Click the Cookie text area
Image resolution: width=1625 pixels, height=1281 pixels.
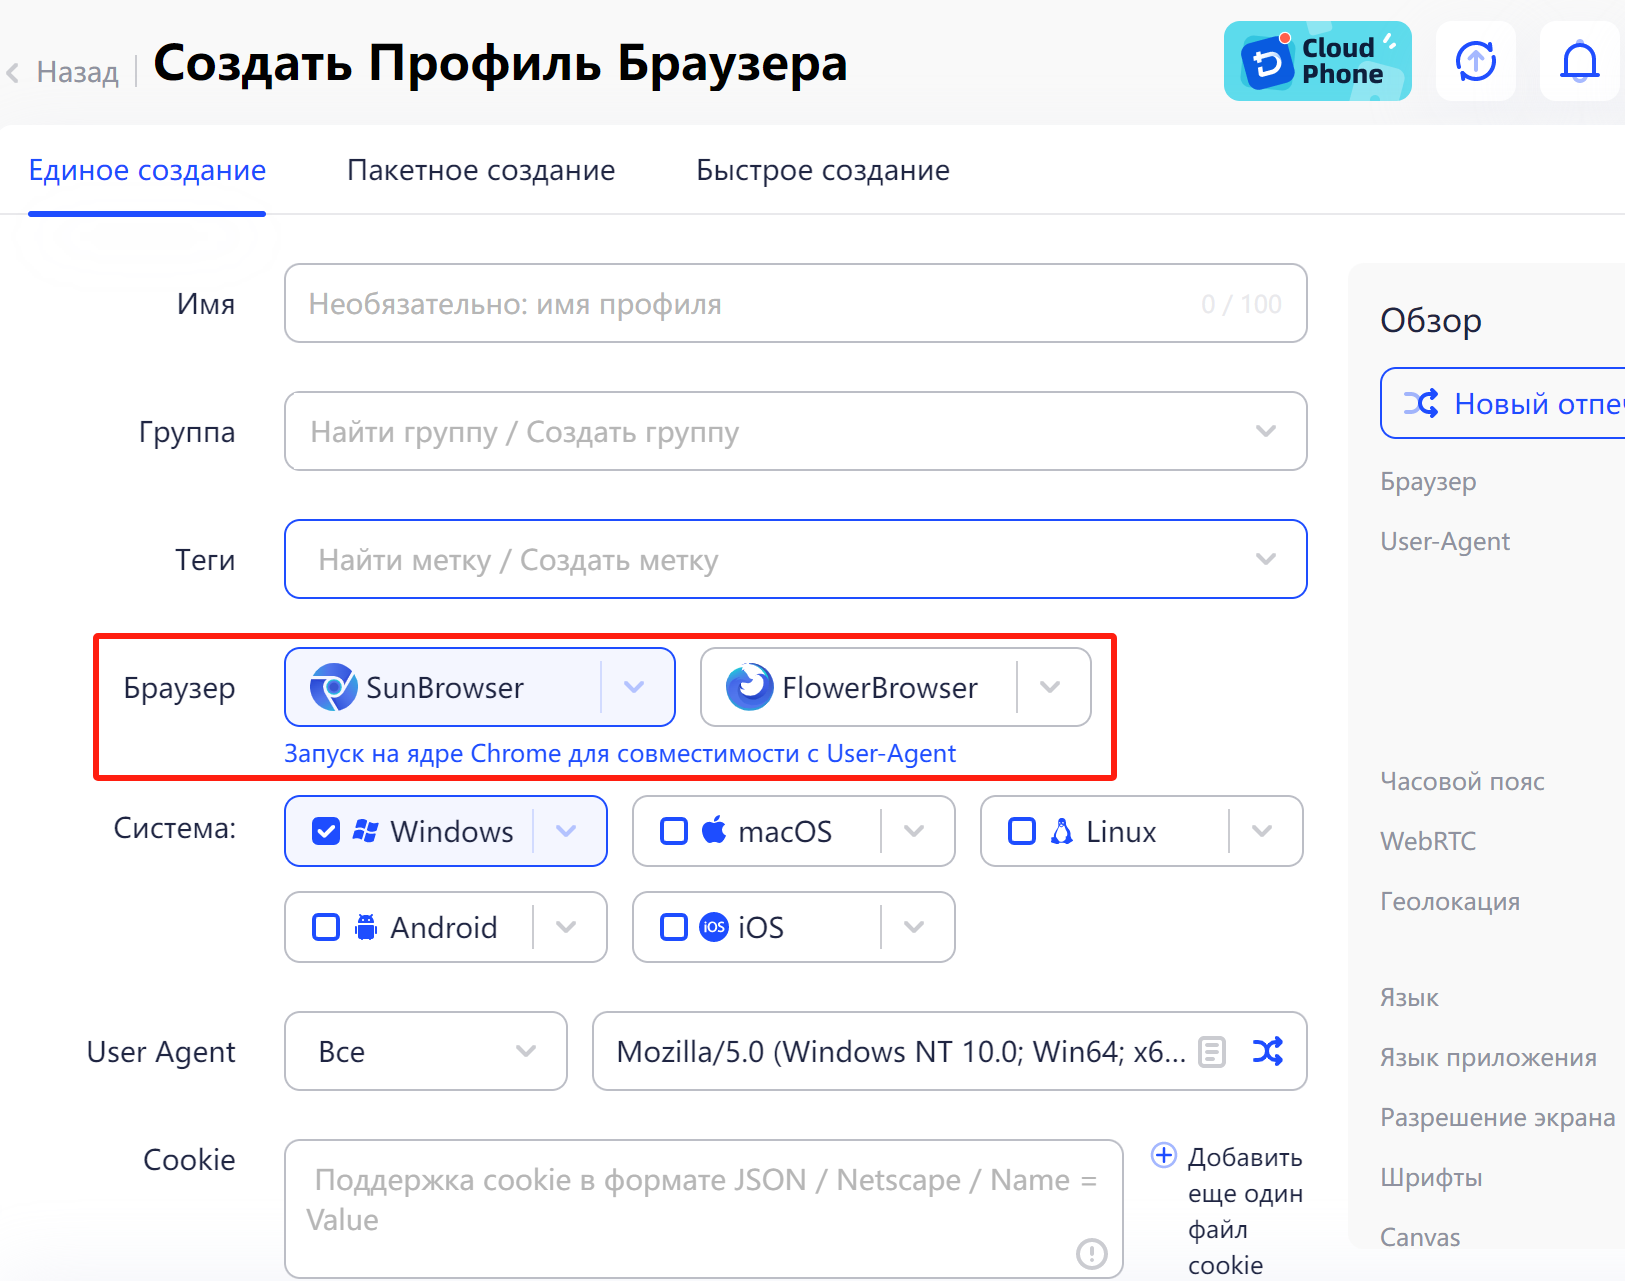coord(704,1209)
